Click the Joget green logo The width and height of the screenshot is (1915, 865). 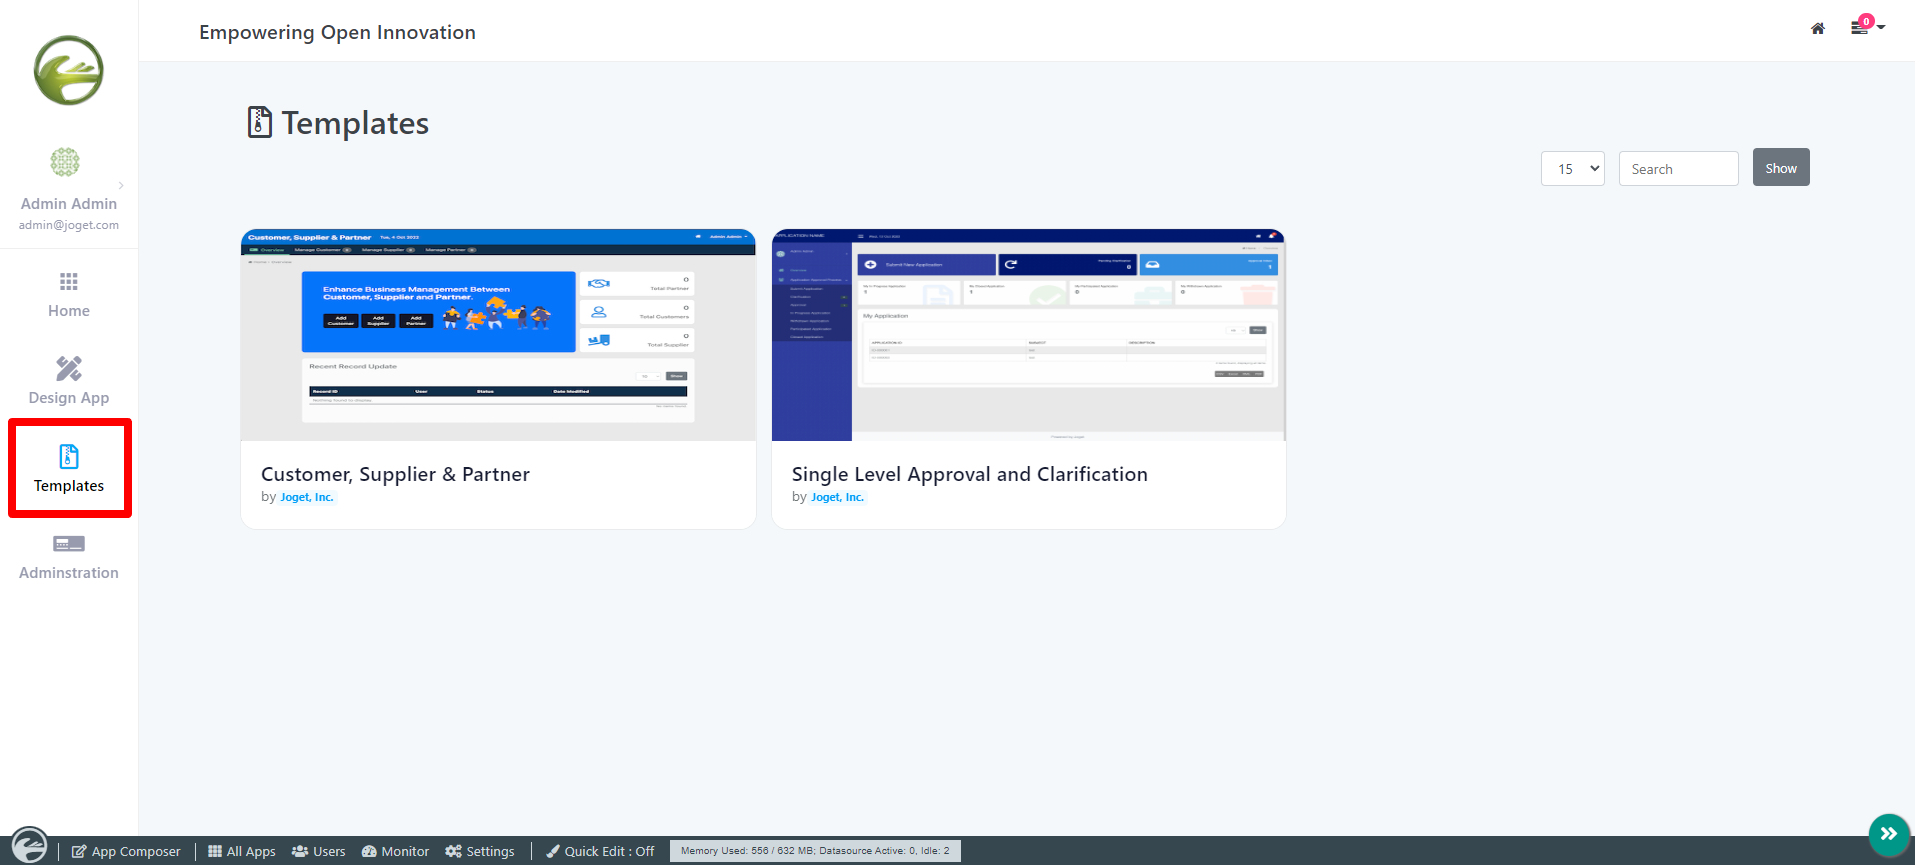69,70
